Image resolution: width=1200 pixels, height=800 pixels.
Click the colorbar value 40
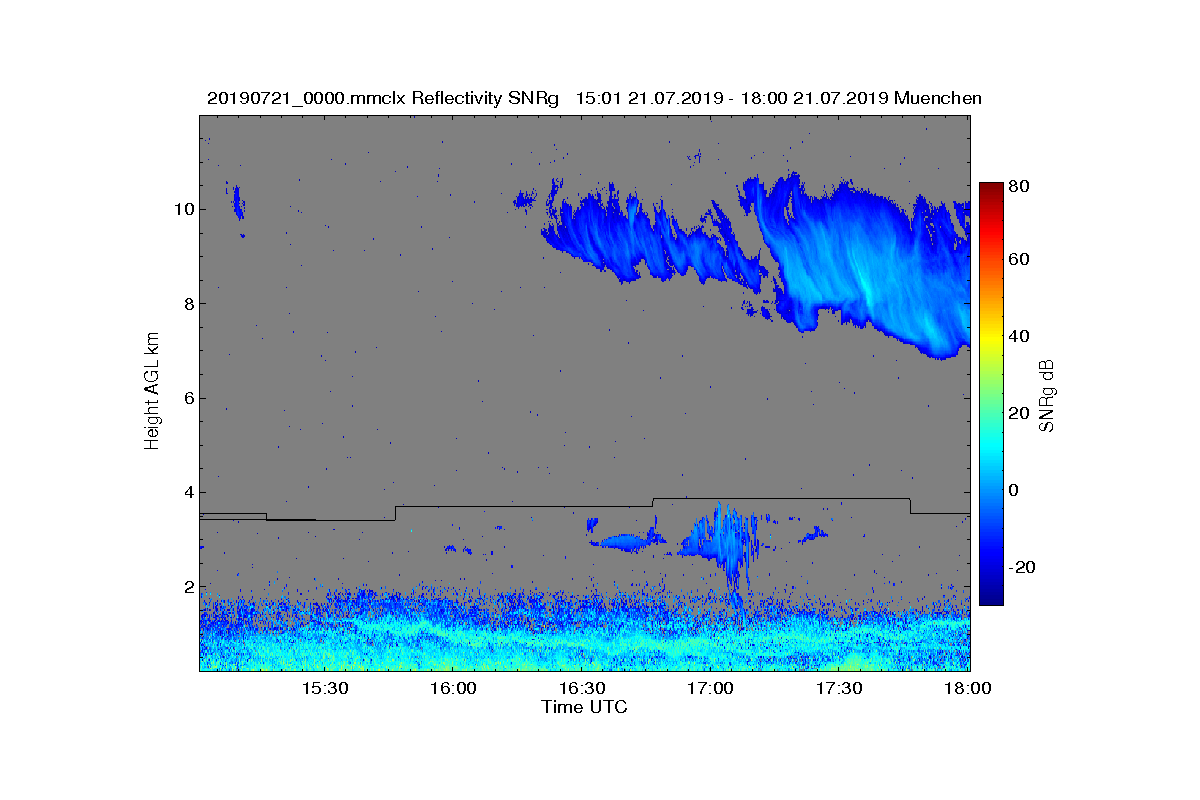pyautogui.click(x=1019, y=337)
